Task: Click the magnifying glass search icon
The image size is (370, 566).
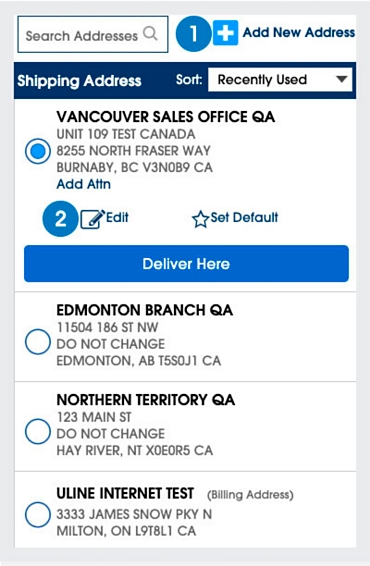Action: point(150,34)
